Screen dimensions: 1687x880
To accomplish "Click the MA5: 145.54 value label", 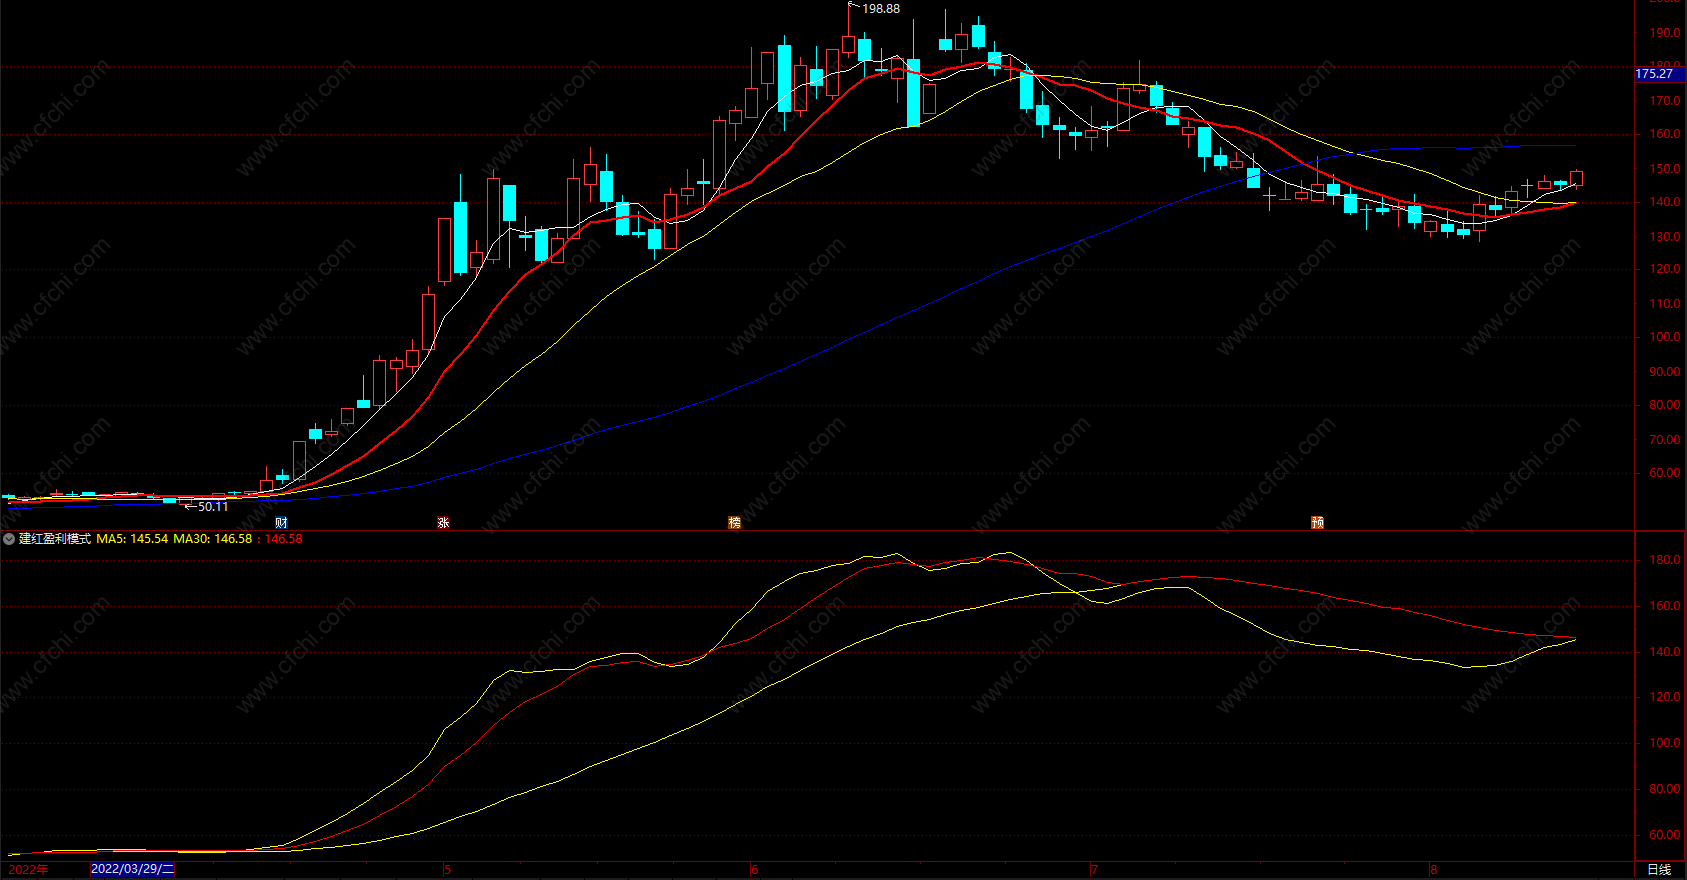I will pyautogui.click(x=132, y=539).
